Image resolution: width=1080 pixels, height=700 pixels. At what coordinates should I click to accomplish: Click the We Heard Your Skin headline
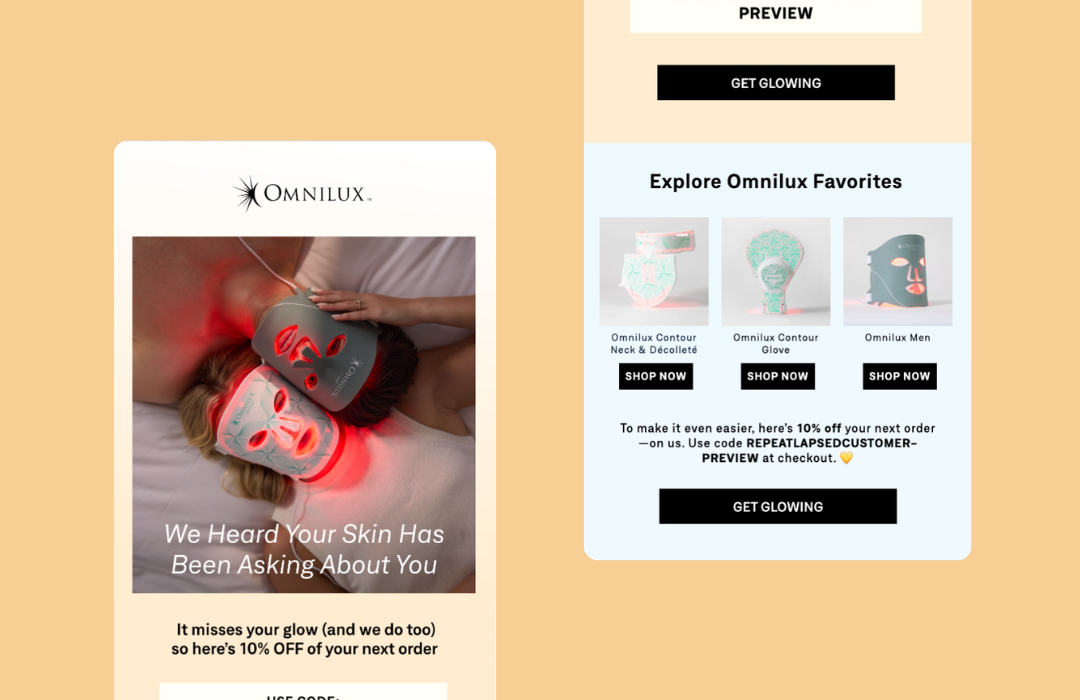[304, 549]
